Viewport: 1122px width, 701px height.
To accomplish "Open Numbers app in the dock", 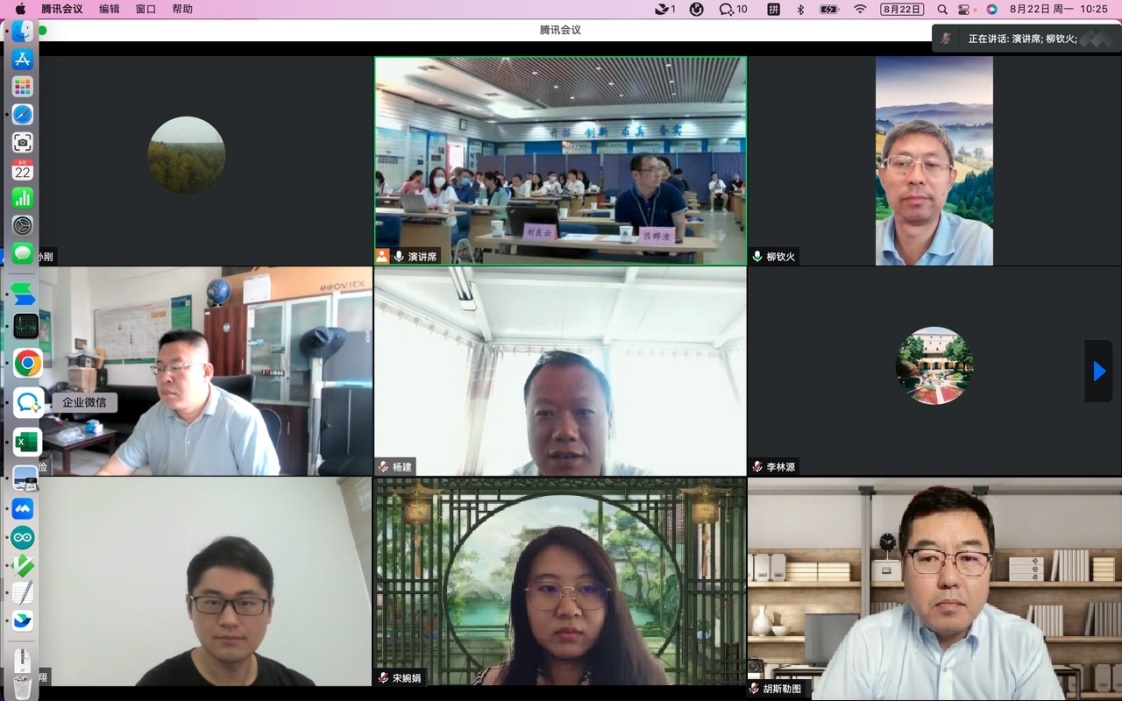I will tap(23, 198).
